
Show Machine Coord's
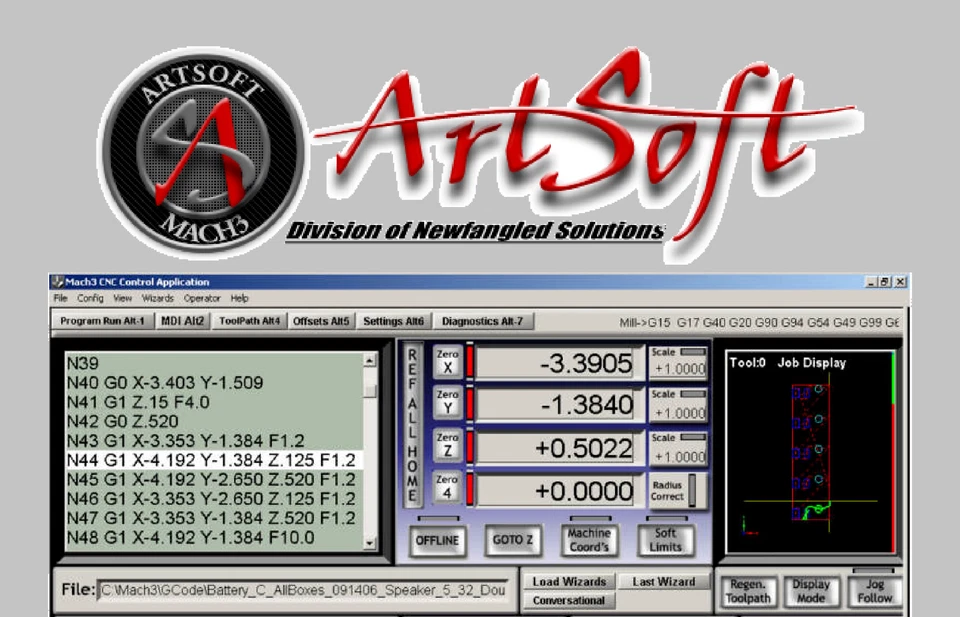point(588,540)
